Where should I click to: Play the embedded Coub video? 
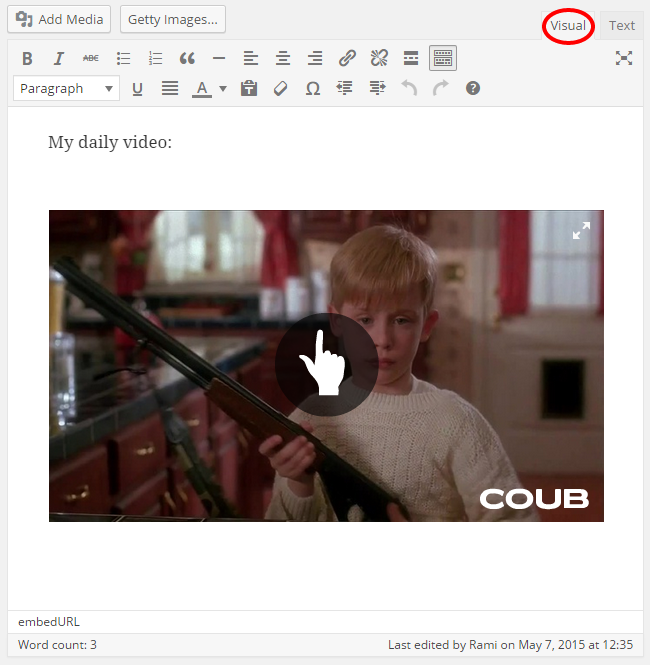pyautogui.click(x=326, y=365)
